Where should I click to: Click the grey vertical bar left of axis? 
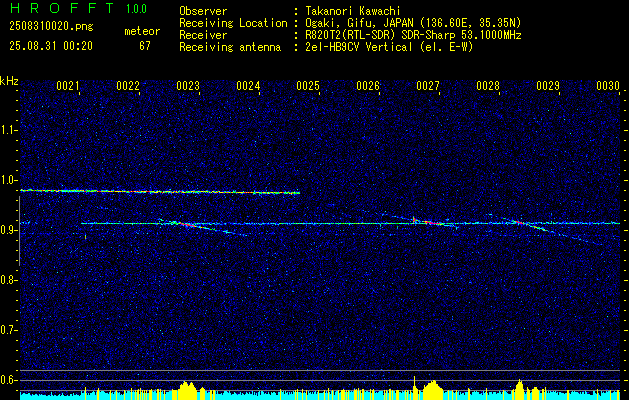pyautogui.click(x=19, y=231)
